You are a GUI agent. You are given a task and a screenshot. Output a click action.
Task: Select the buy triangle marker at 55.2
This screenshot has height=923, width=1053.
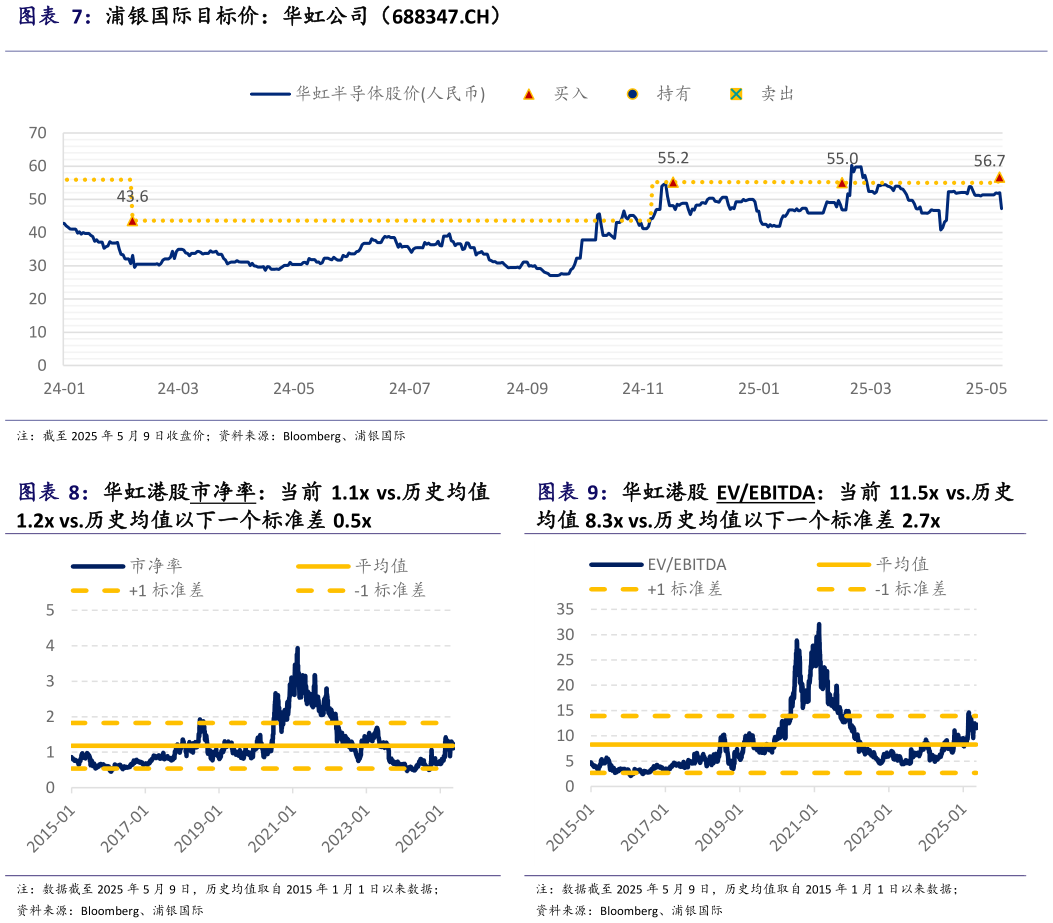(673, 182)
